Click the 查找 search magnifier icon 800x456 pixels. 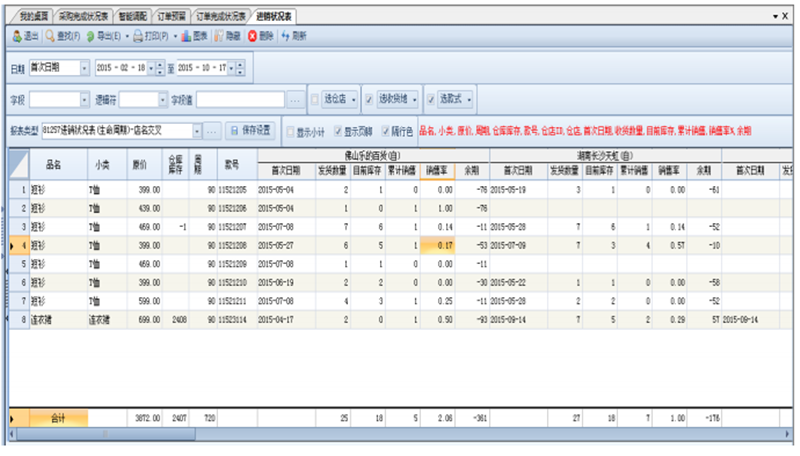[x=50, y=36]
